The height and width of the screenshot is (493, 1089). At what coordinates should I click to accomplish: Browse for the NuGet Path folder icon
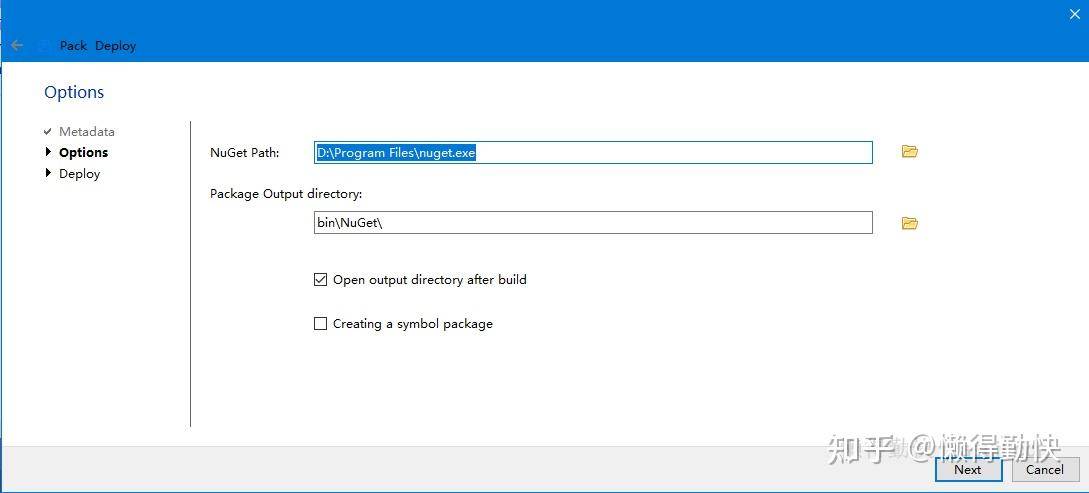click(x=910, y=151)
